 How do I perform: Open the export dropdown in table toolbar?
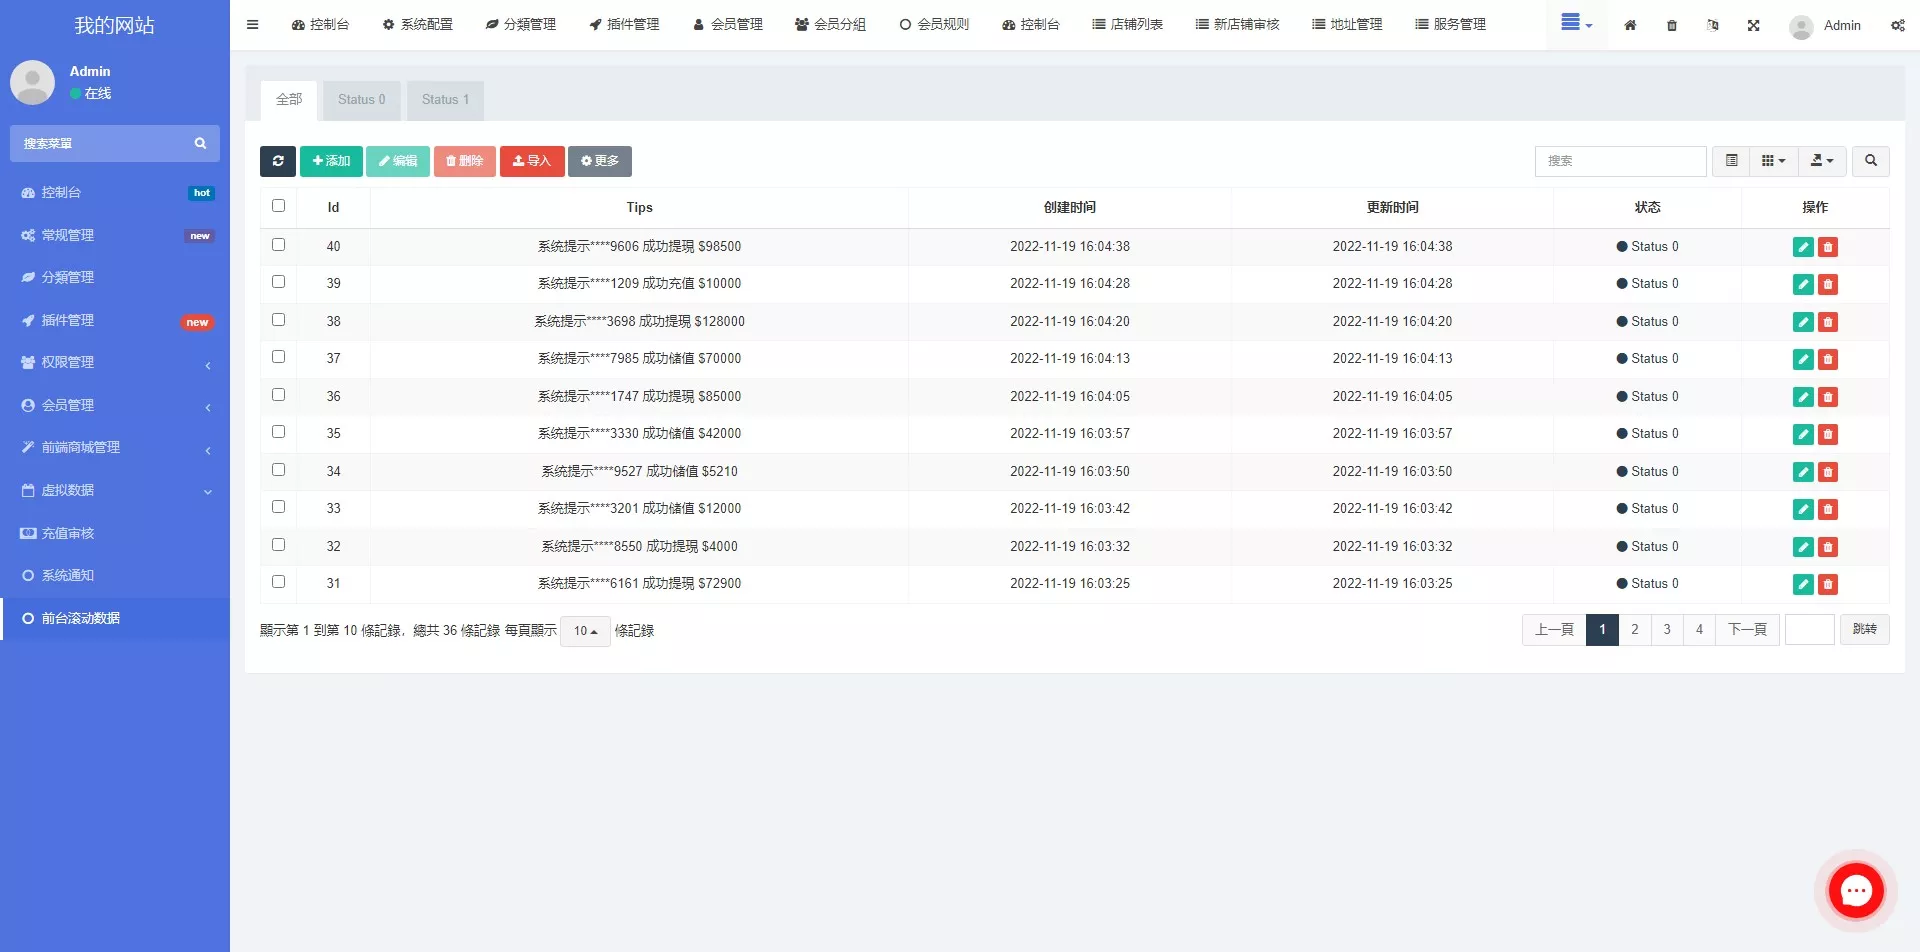point(1821,161)
